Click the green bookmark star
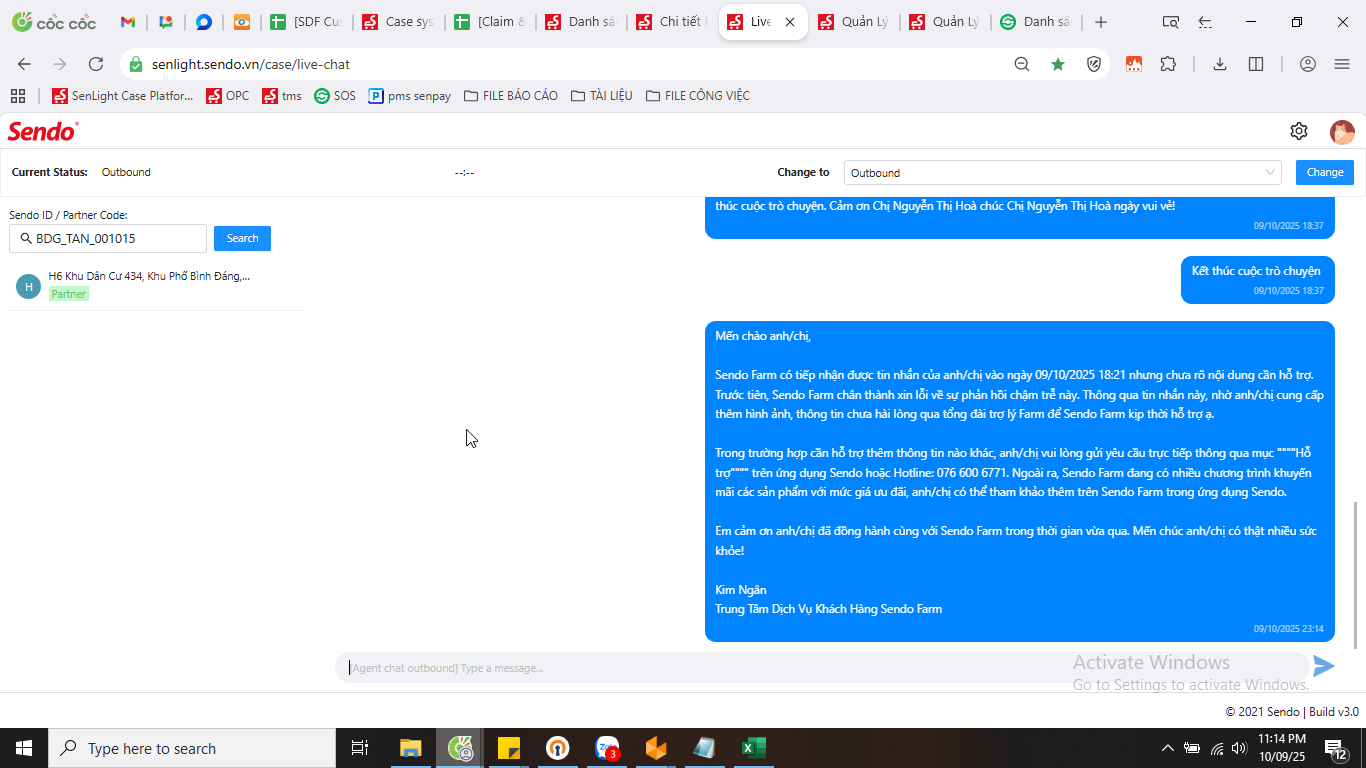1366x768 pixels. (1058, 64)
